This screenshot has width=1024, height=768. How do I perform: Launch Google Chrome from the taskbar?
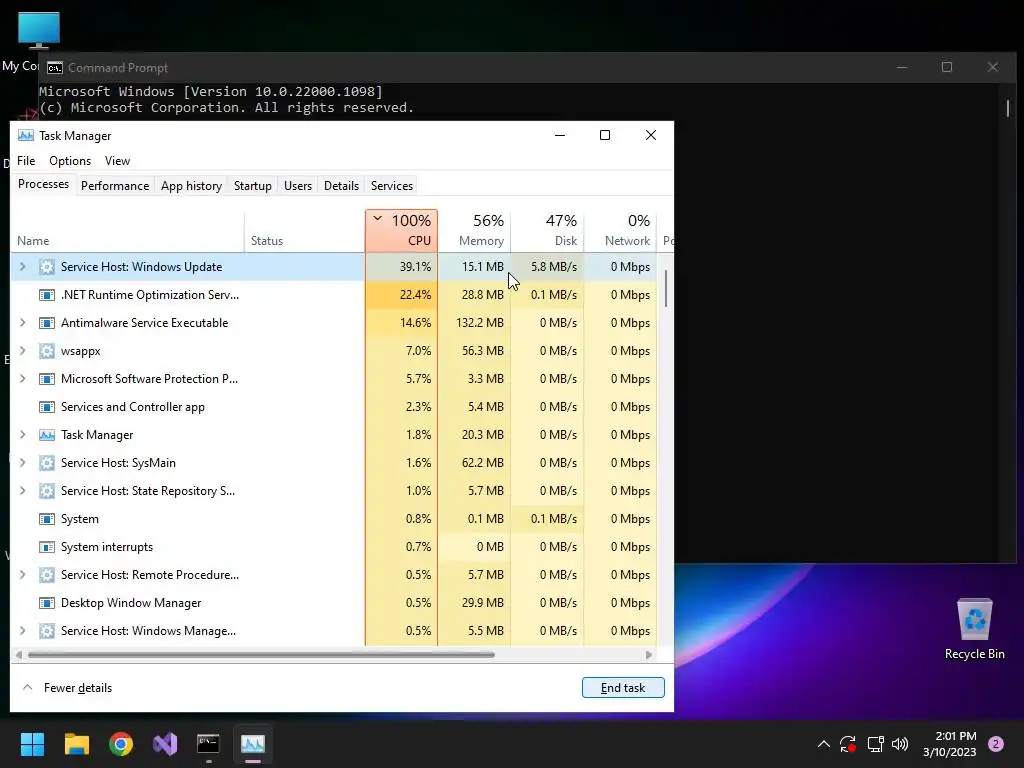coord(121,744)
